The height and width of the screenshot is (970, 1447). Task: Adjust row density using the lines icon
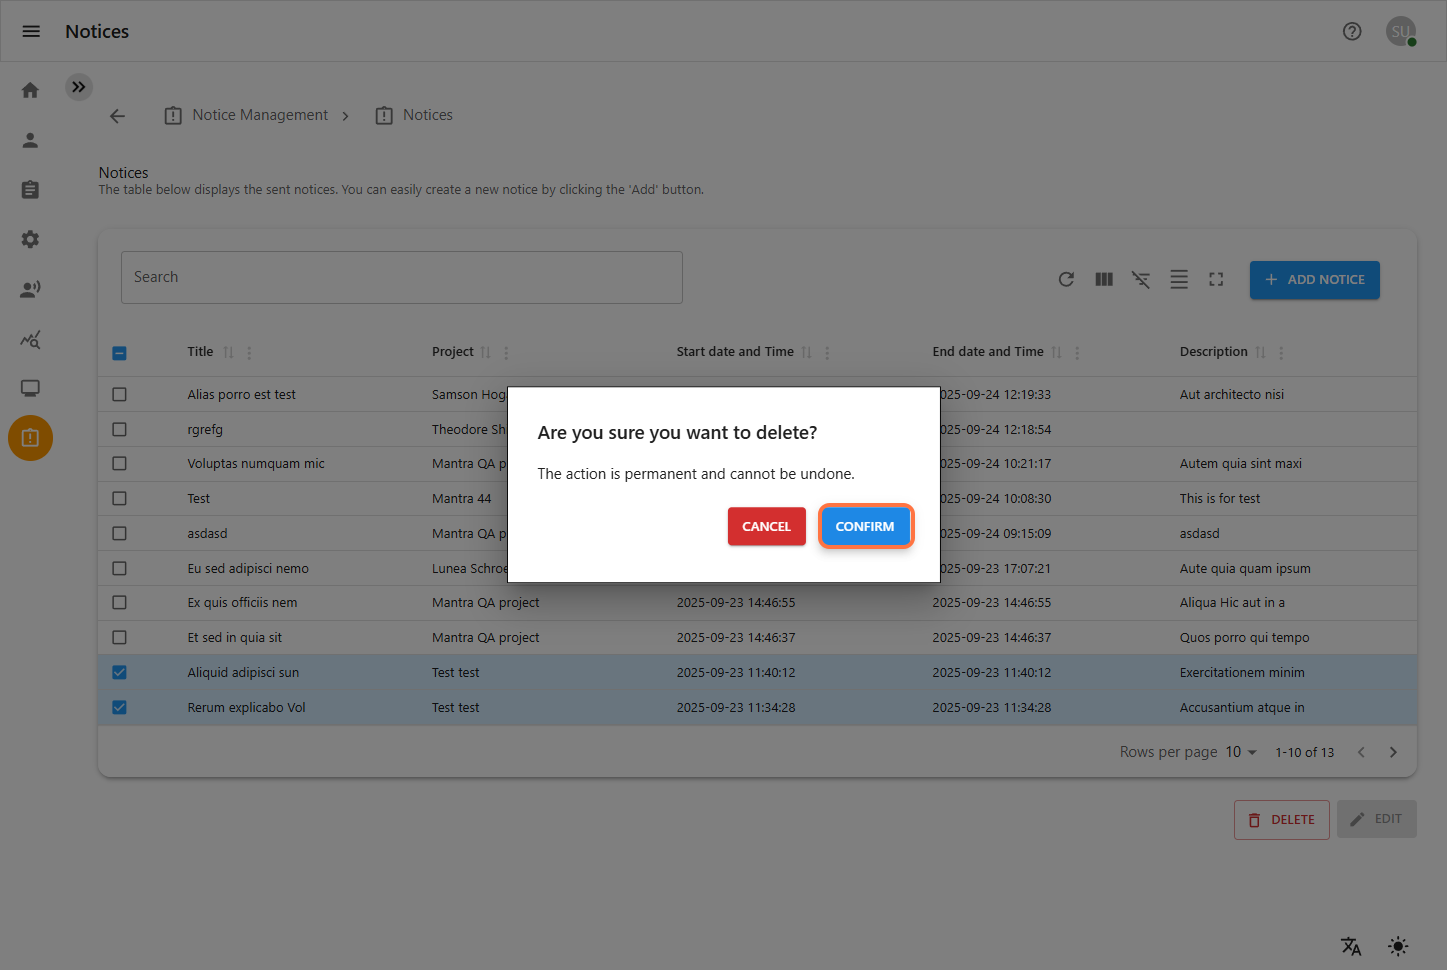coord(1178,279)
